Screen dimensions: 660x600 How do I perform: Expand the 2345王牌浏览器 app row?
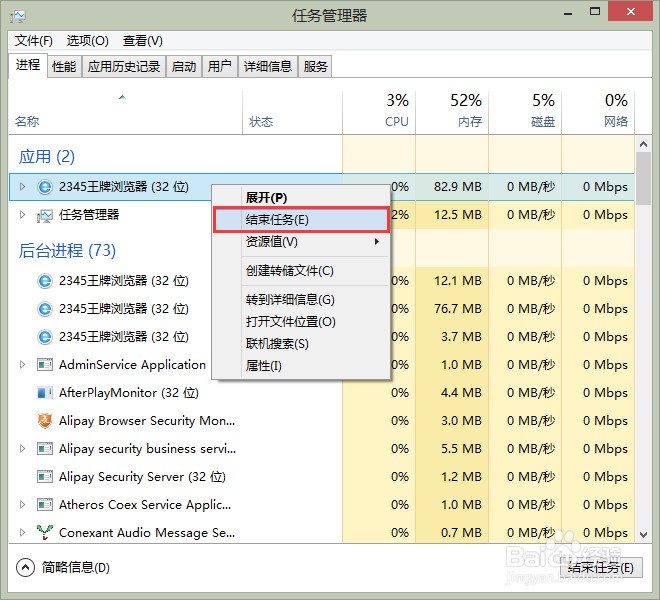point(22,187)
